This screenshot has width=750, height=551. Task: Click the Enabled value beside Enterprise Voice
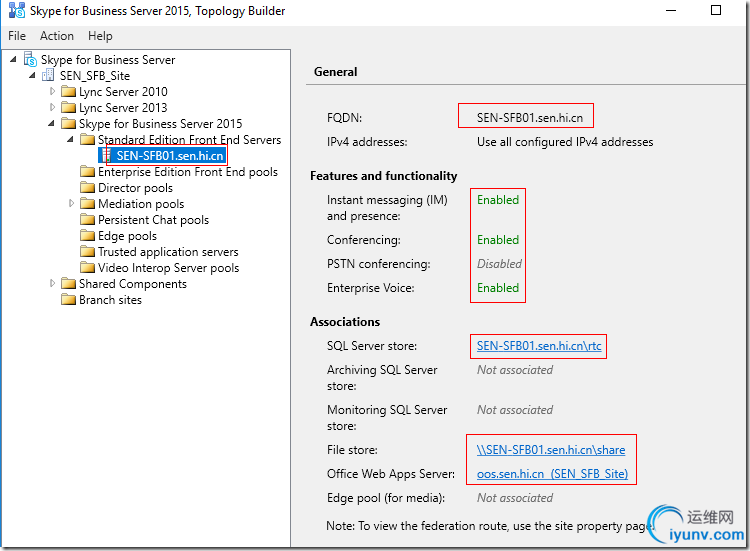(498, 288)
